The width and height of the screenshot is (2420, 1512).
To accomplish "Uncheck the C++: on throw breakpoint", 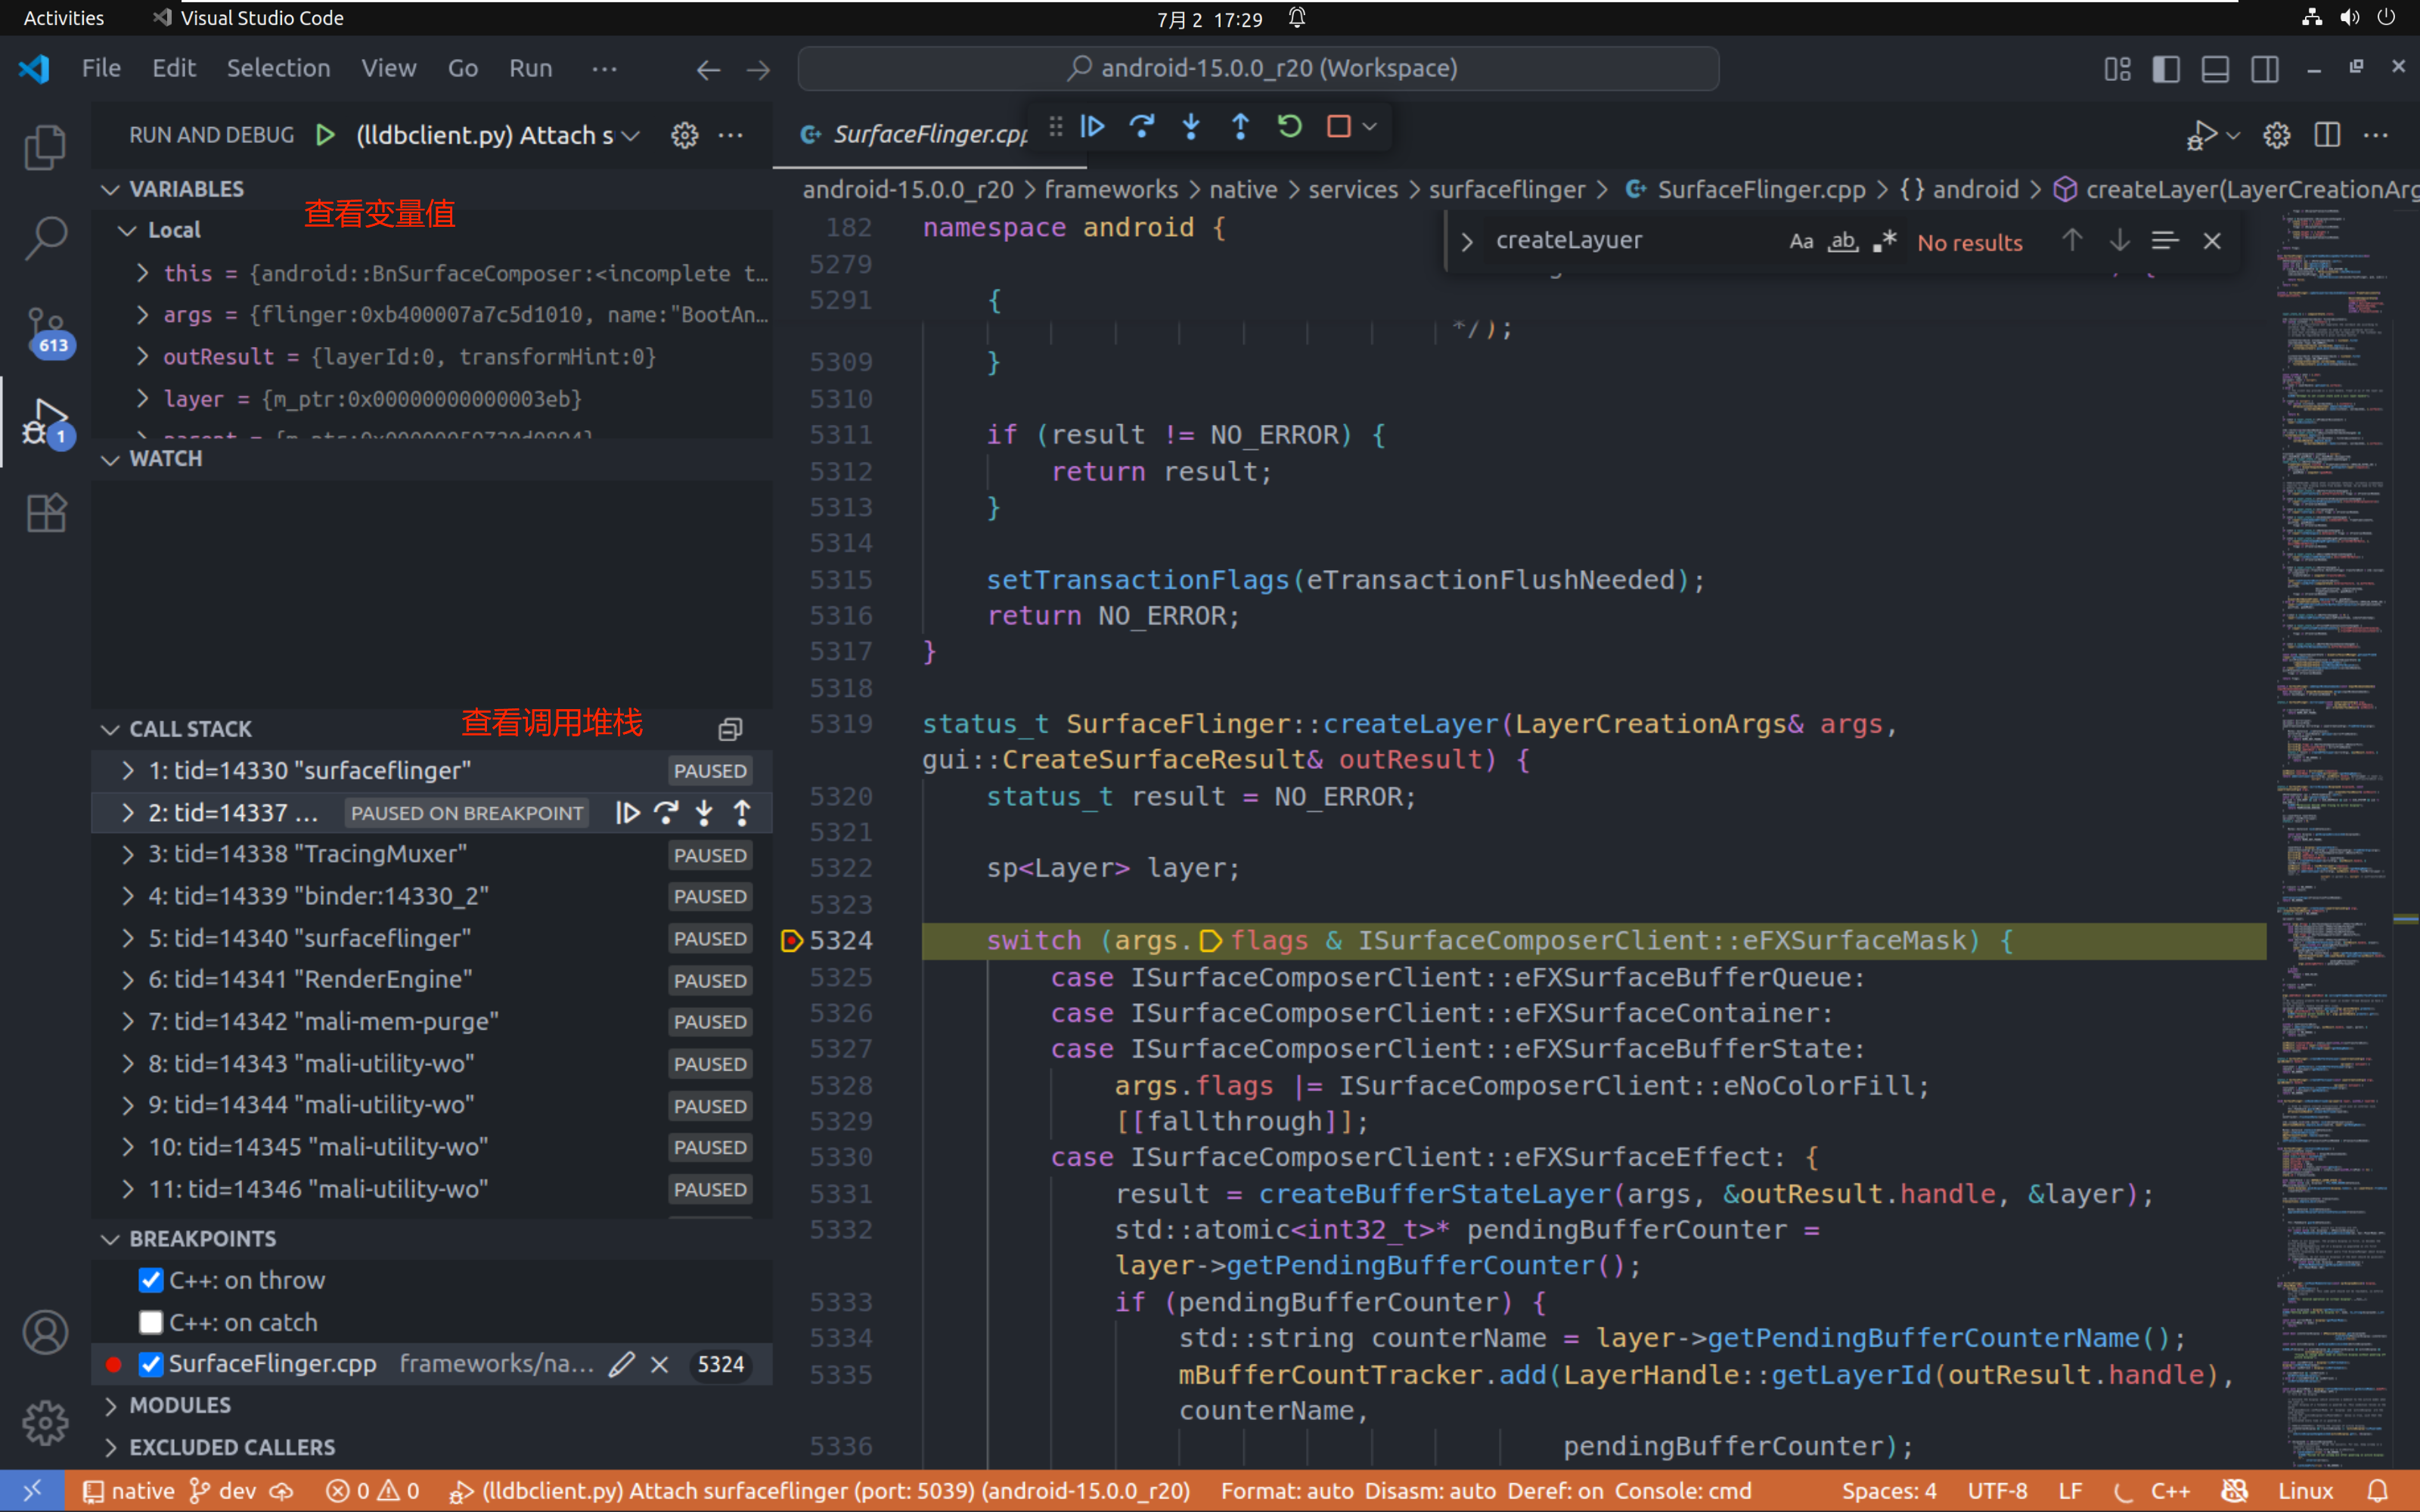I will pyautogui.click(x=151, y=1281).
